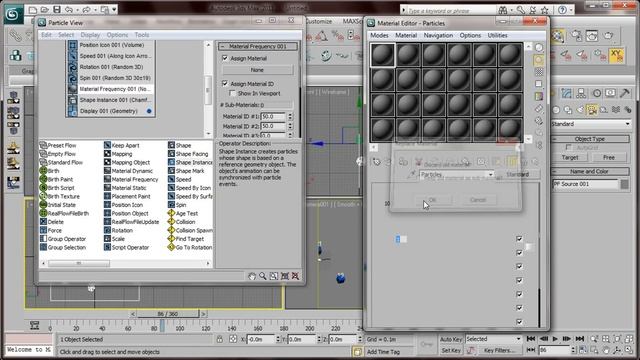Click the selection lock toggle icon
This screenshot has height=360, width=640.
pos(220,339)
